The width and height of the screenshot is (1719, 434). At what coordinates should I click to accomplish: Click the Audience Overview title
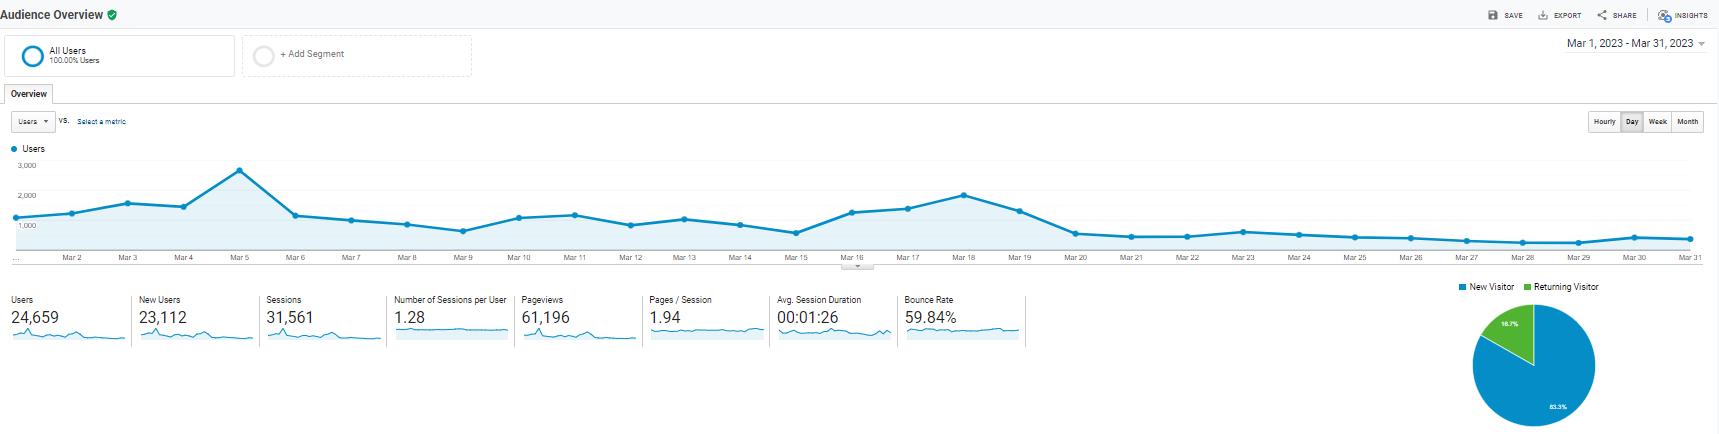tap(51, 15)
